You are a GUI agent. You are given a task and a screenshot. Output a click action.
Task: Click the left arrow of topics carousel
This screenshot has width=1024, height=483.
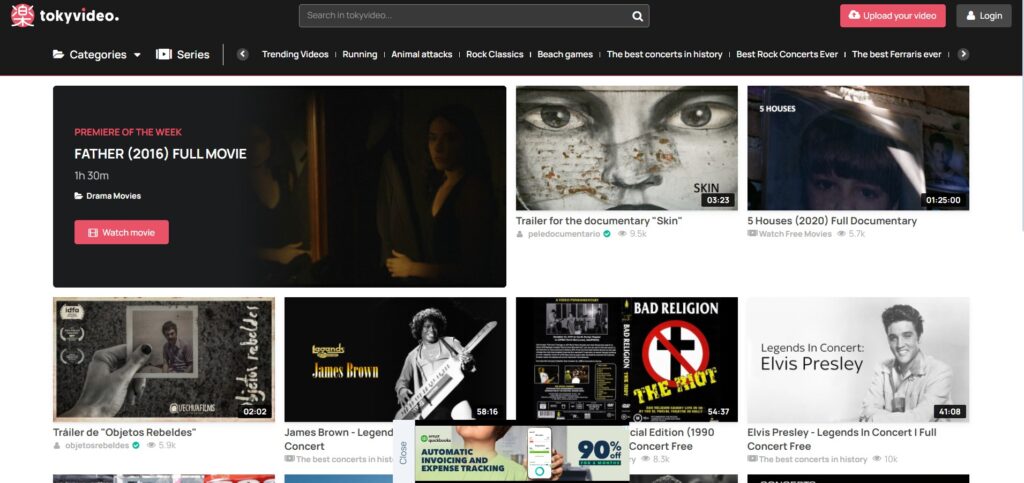(243, 54)
